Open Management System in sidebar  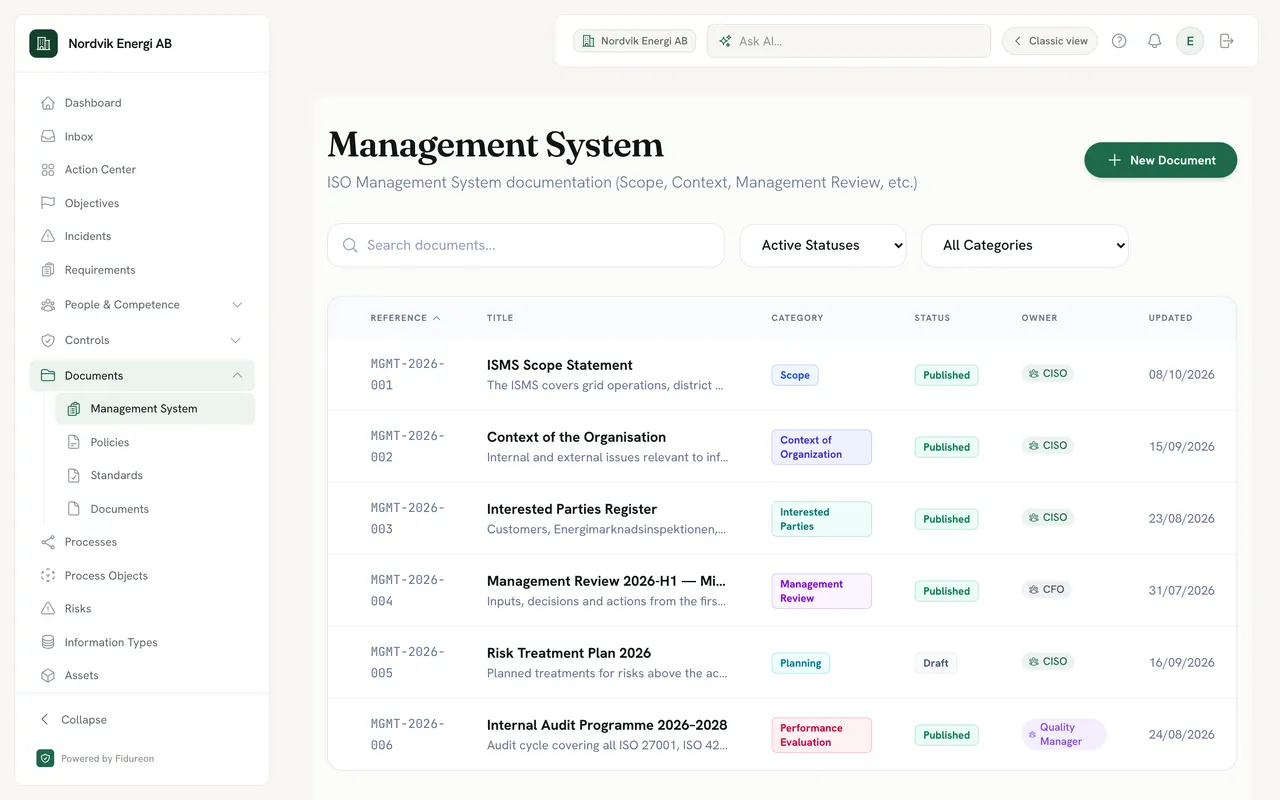point(155,409)
